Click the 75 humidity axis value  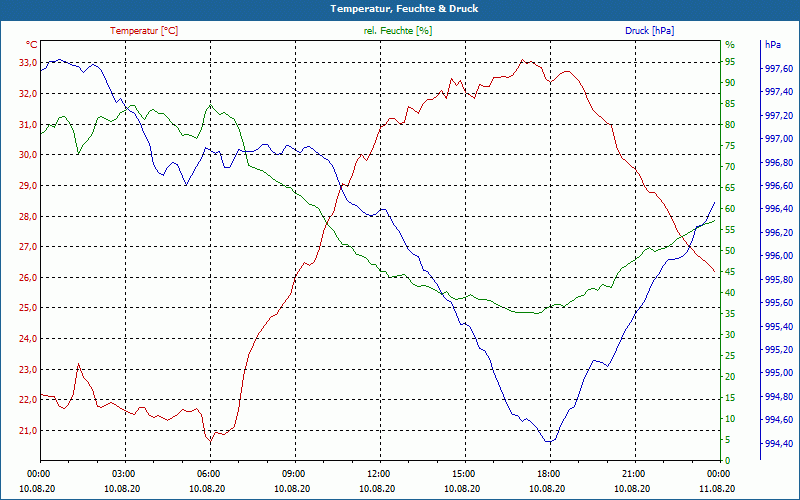click(x=731, y=146)
